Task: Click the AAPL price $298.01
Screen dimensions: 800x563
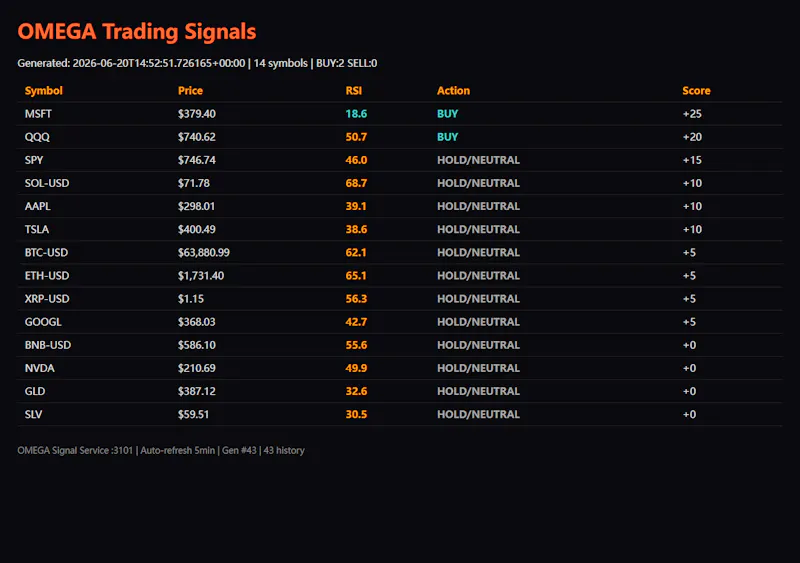Action: [196, 206]
